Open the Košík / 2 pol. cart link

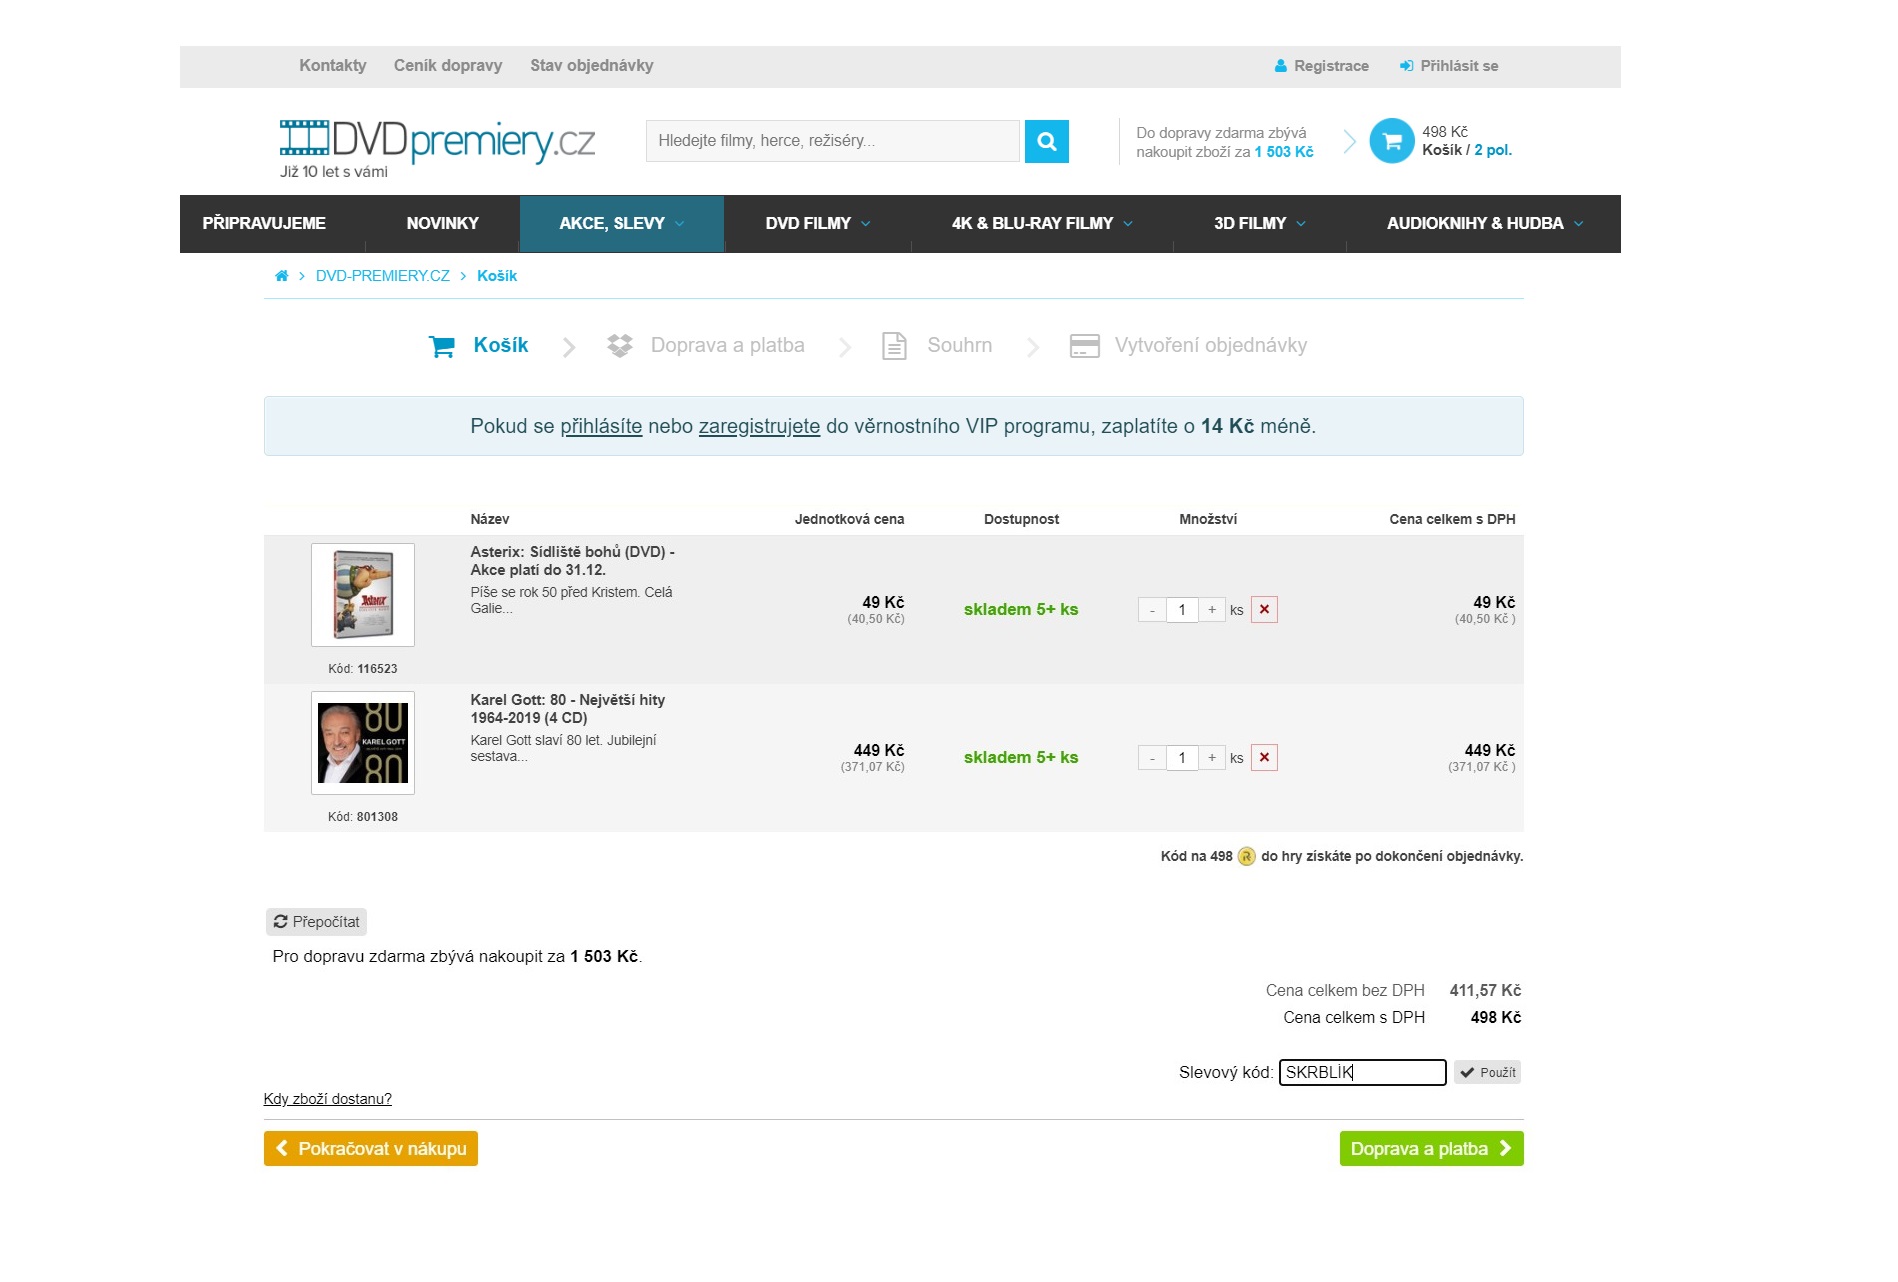[1467, 150]
